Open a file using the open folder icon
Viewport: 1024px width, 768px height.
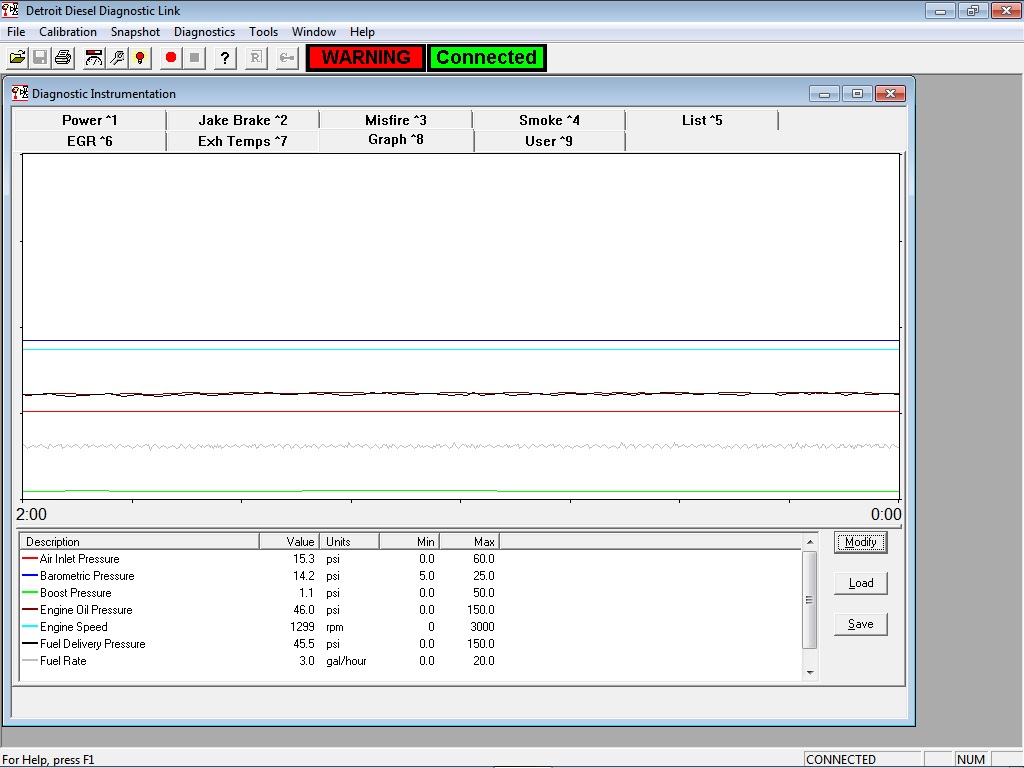coord(17,57)
